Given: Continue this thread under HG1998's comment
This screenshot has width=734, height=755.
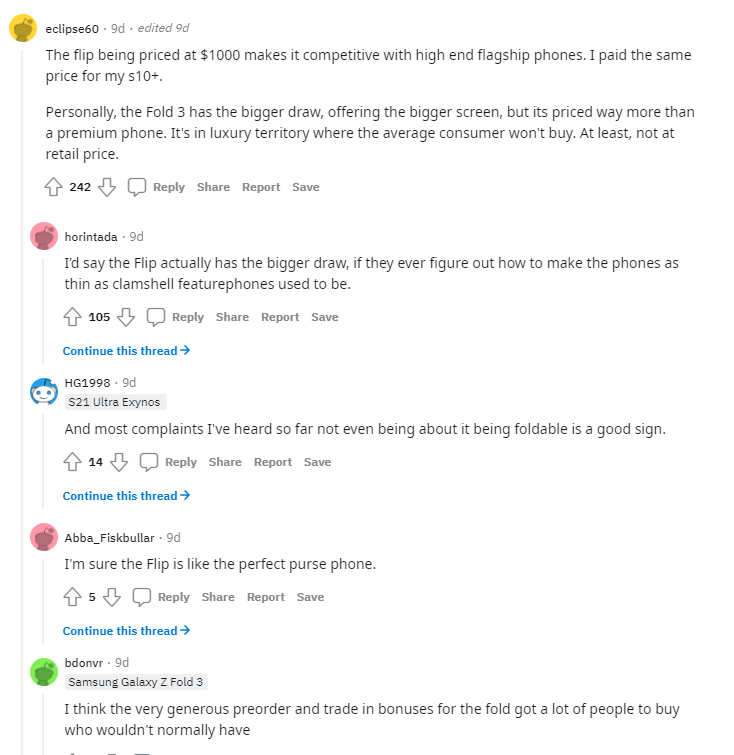Looking at the screenshot, I should click(x=126, y=495).
